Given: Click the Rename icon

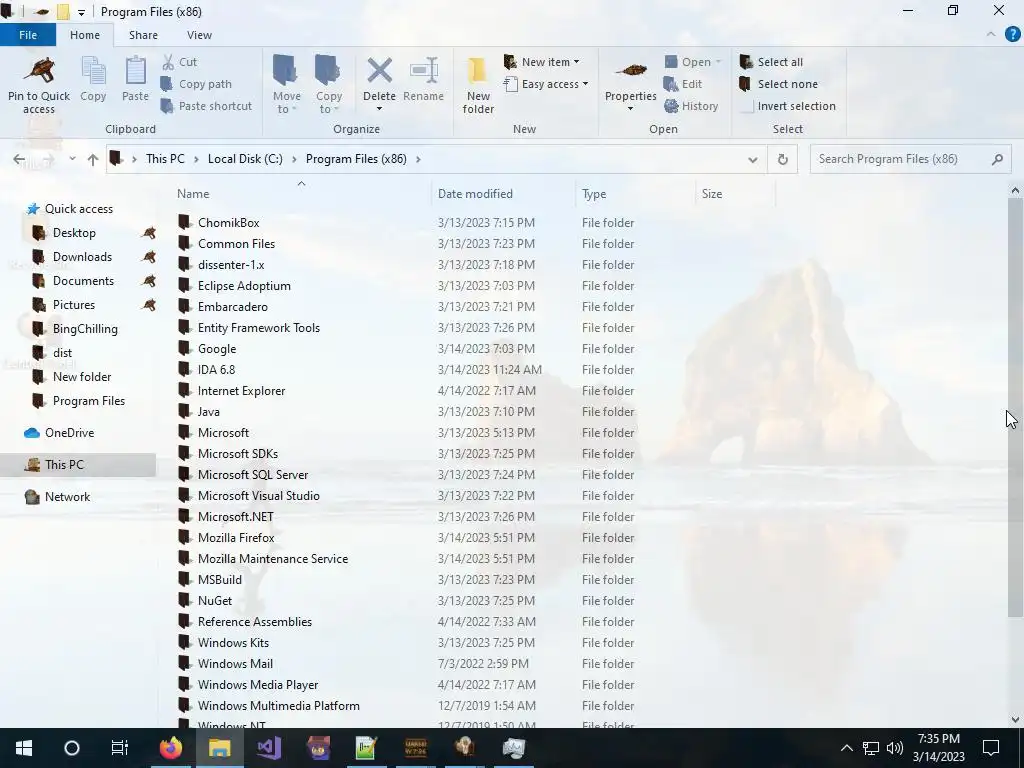Looking at the screenshot, I should click(424, 71).
